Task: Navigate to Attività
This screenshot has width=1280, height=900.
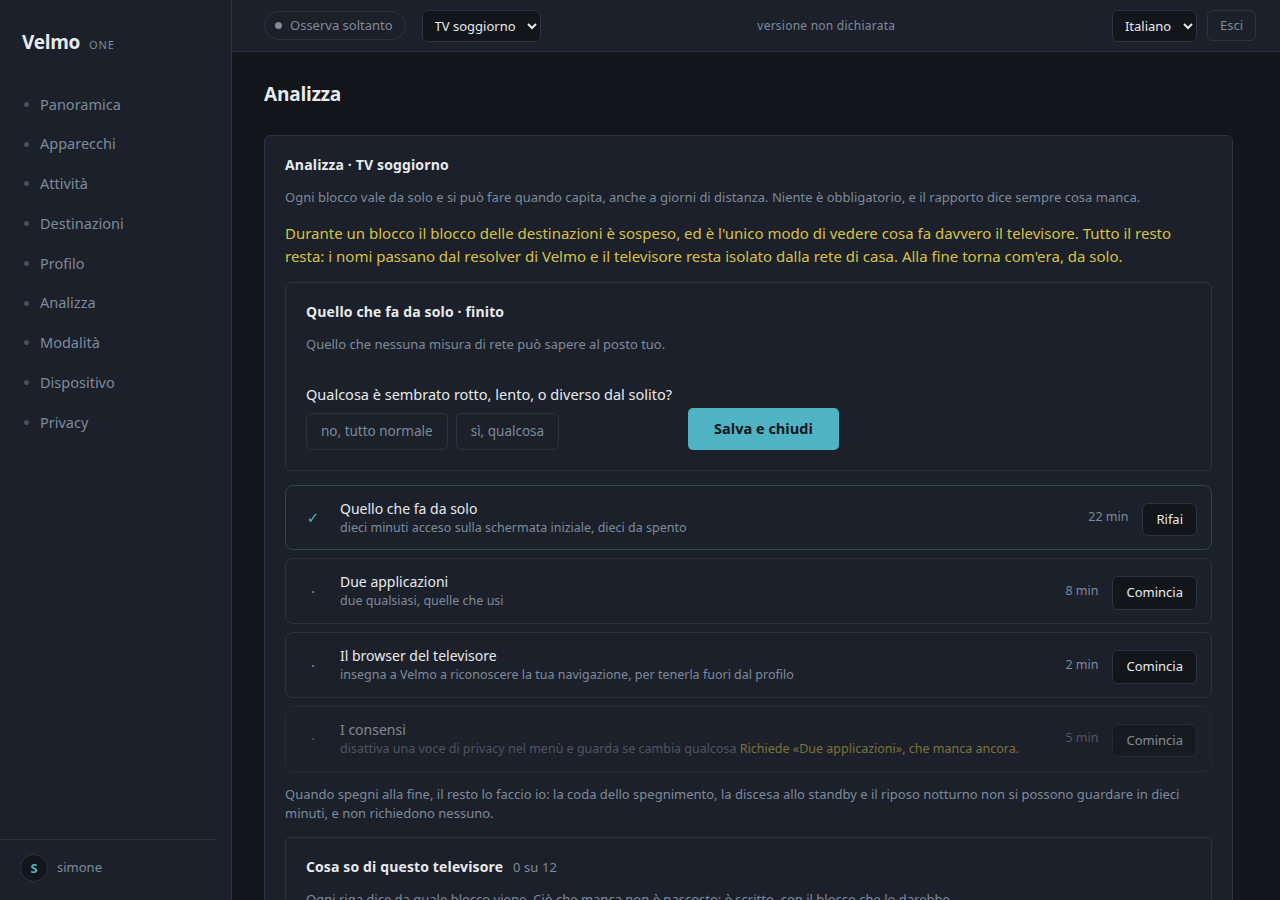Action: [64, 184]
